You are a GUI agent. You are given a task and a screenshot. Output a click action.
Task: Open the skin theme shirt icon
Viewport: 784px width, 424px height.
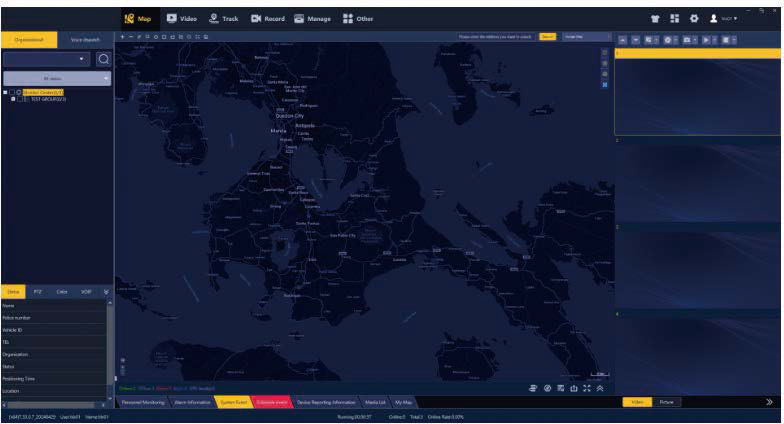655,18
